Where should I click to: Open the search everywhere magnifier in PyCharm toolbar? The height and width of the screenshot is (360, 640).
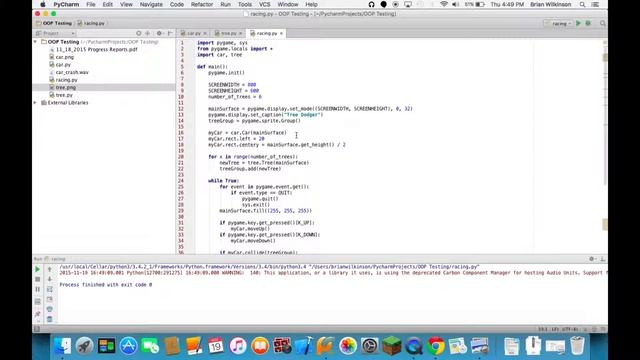click(x=602, y=23)
